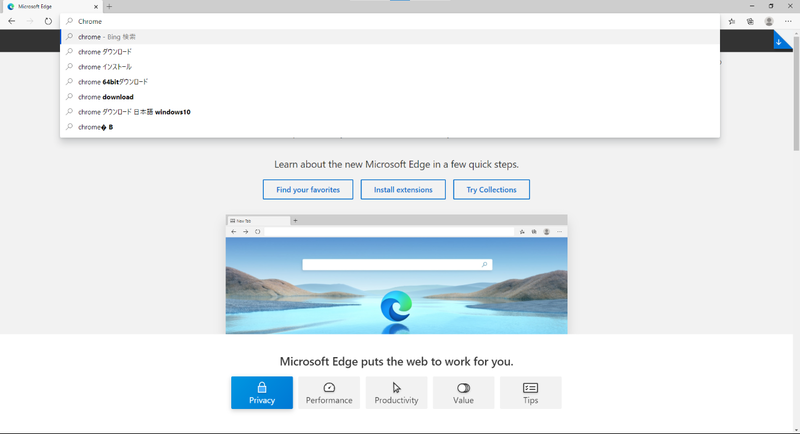Open the Favorites star icon
Viewport: 800px width, 434px height.
tap(732, 21)
